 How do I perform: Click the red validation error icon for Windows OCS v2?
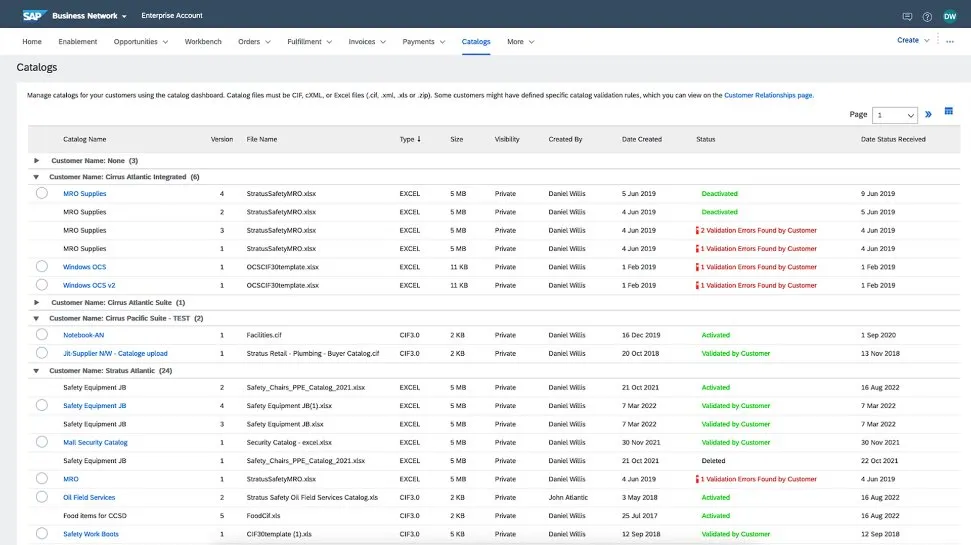coord(698,285)
